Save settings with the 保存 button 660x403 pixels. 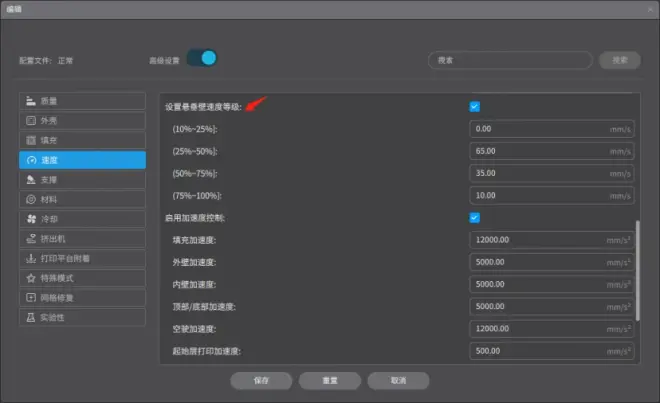tap(261, 381)
